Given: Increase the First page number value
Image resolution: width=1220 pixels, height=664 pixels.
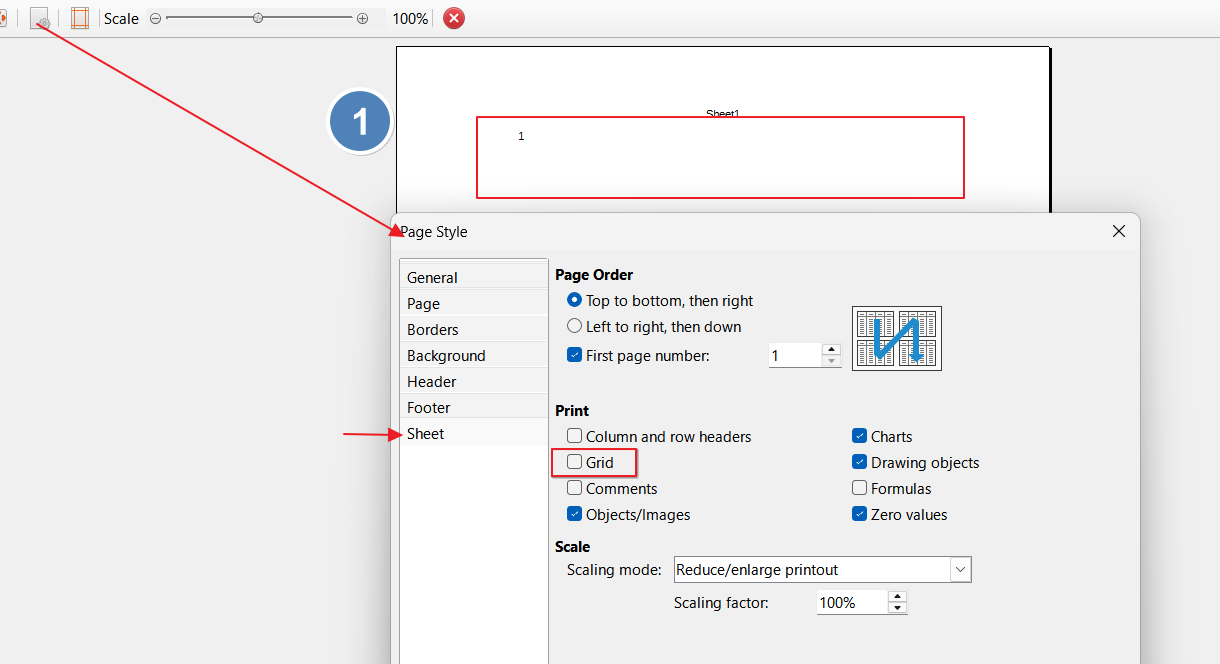Looking at the screenshot, I should point(830,350).
